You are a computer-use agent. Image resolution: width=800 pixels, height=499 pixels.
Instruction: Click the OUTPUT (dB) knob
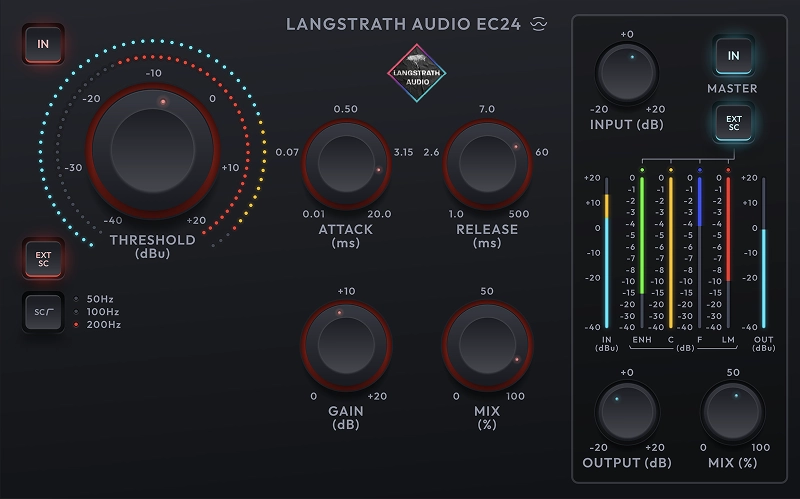point(627,412)
